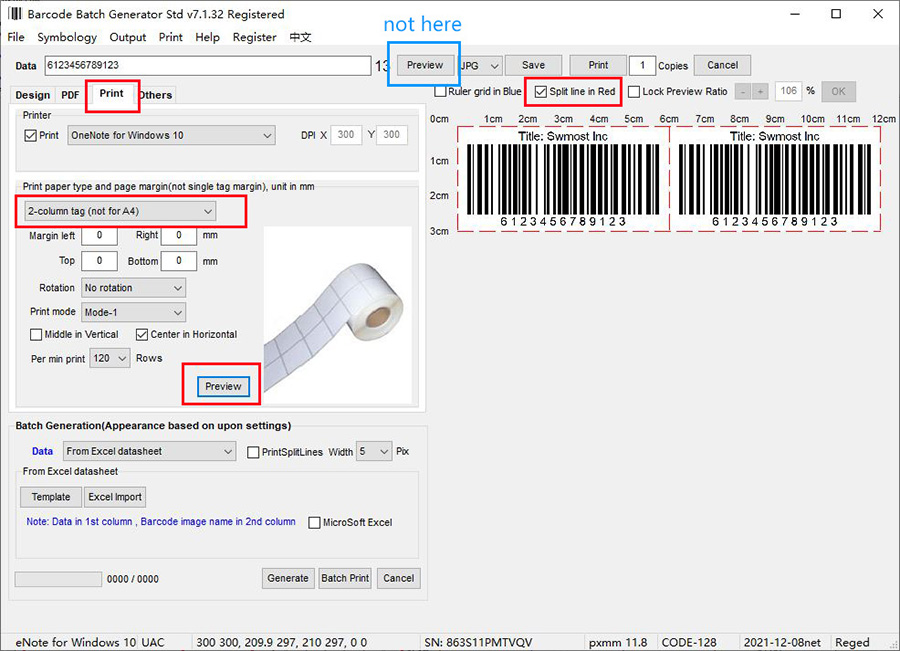900x651 pixels.
Task: Click the Excel Import button
Action: point(115,497)
